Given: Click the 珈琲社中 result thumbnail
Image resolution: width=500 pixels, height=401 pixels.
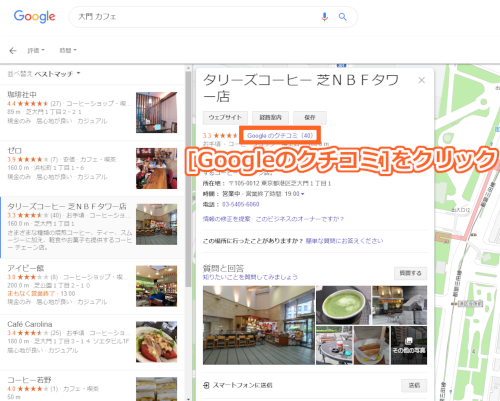Looking at the screenshot, I should [156, 112].
